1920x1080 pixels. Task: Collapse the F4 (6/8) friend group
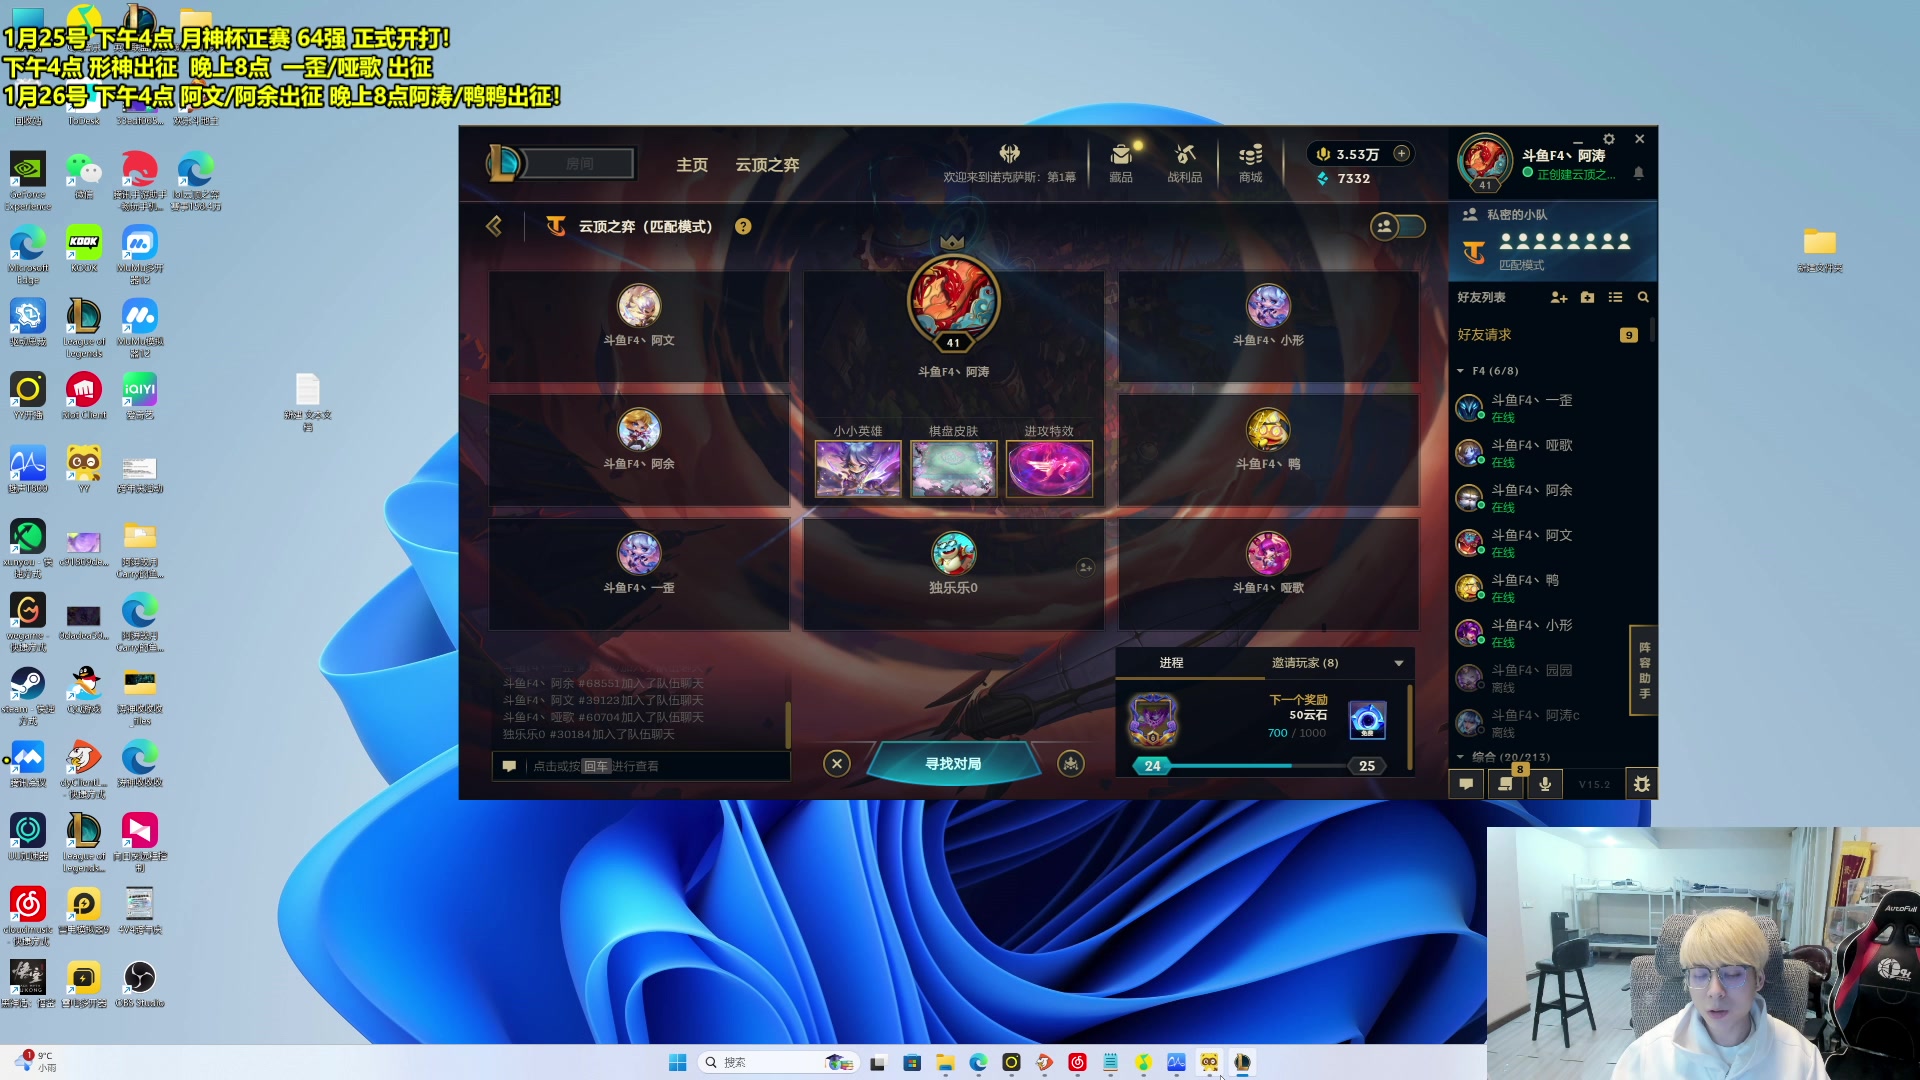tap(1461, 371)
